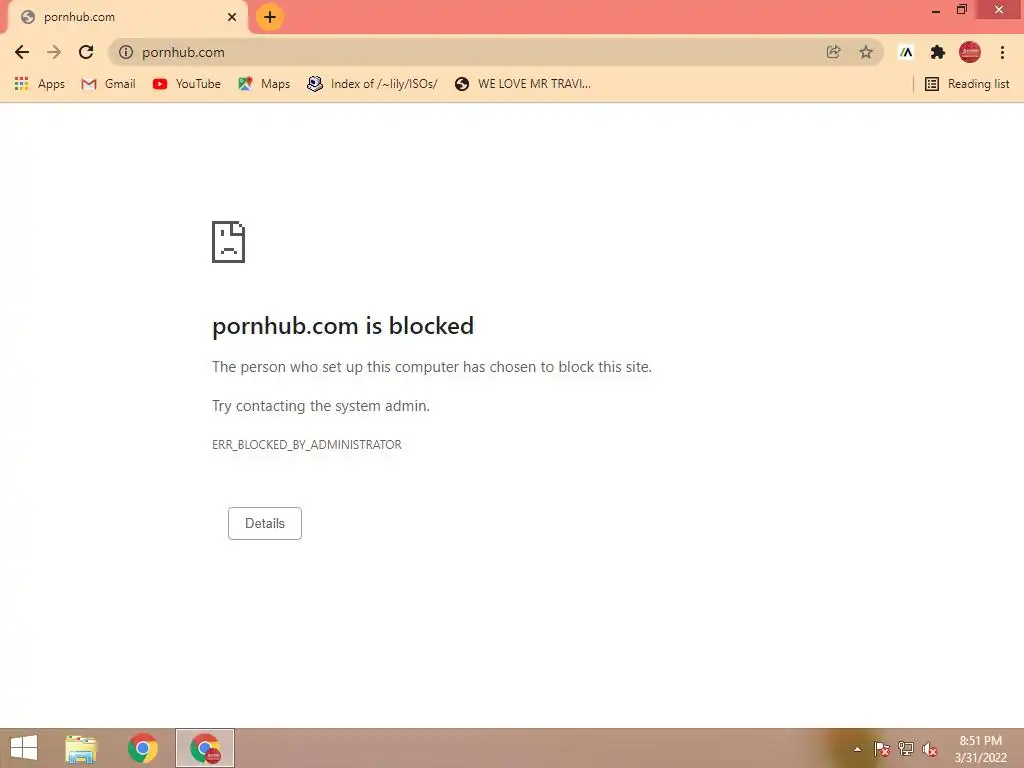Open the Apps bookmark shortcut
This screenshot has height=768, width=1024.
[x=40, y=84]
